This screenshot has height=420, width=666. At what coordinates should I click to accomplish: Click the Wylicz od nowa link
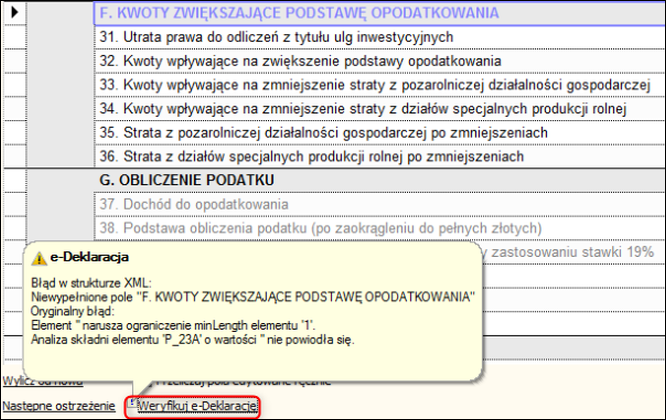pyautogui.click(x=42, y=381)
